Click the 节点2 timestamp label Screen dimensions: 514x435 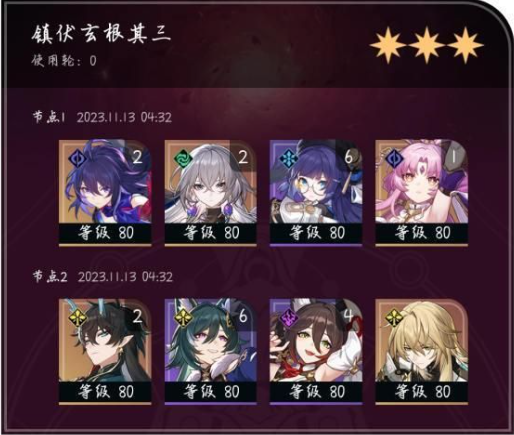[103, 277]
